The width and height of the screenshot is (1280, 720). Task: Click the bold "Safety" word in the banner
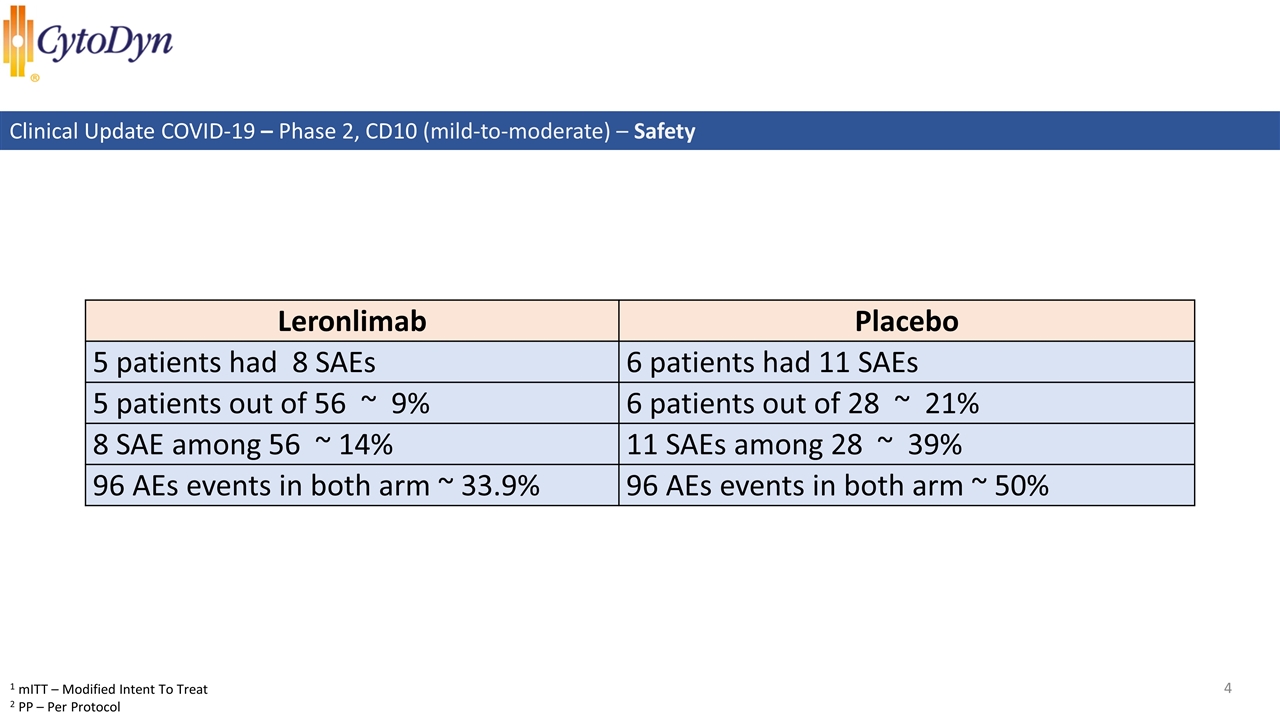click(x=664, y=131)
